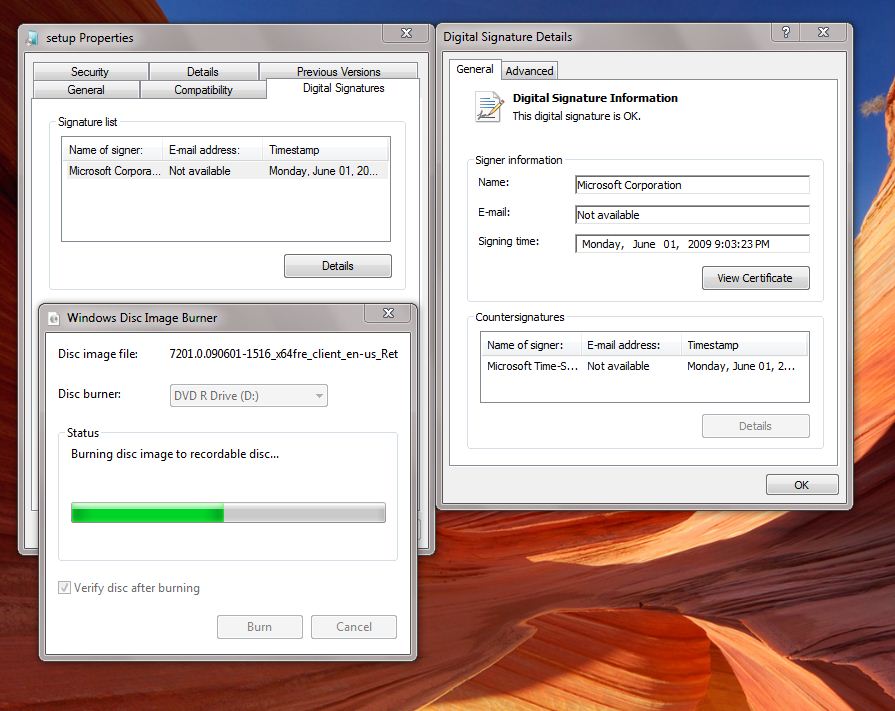Click the setup Properties title bar icon
The height and width of the screenshot is (711, 895).
coord(33,38)
